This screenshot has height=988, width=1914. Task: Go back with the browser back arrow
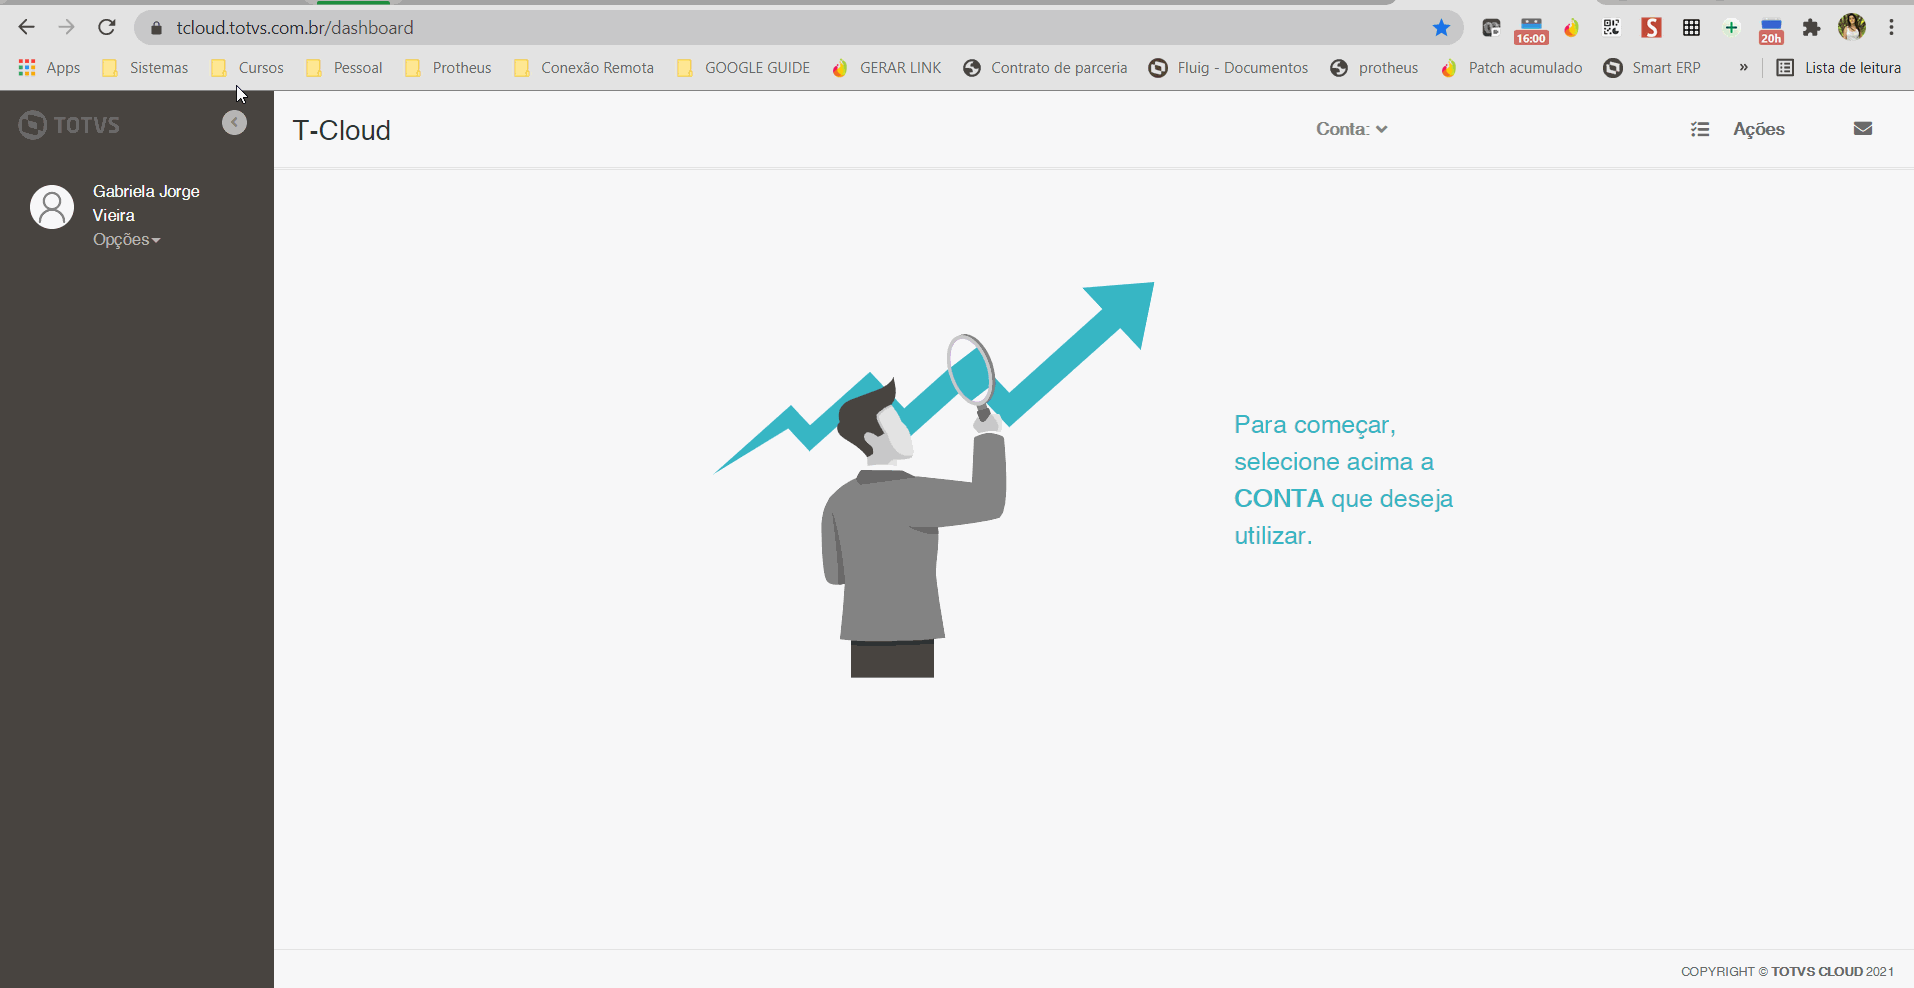click(x=27, y=27)
